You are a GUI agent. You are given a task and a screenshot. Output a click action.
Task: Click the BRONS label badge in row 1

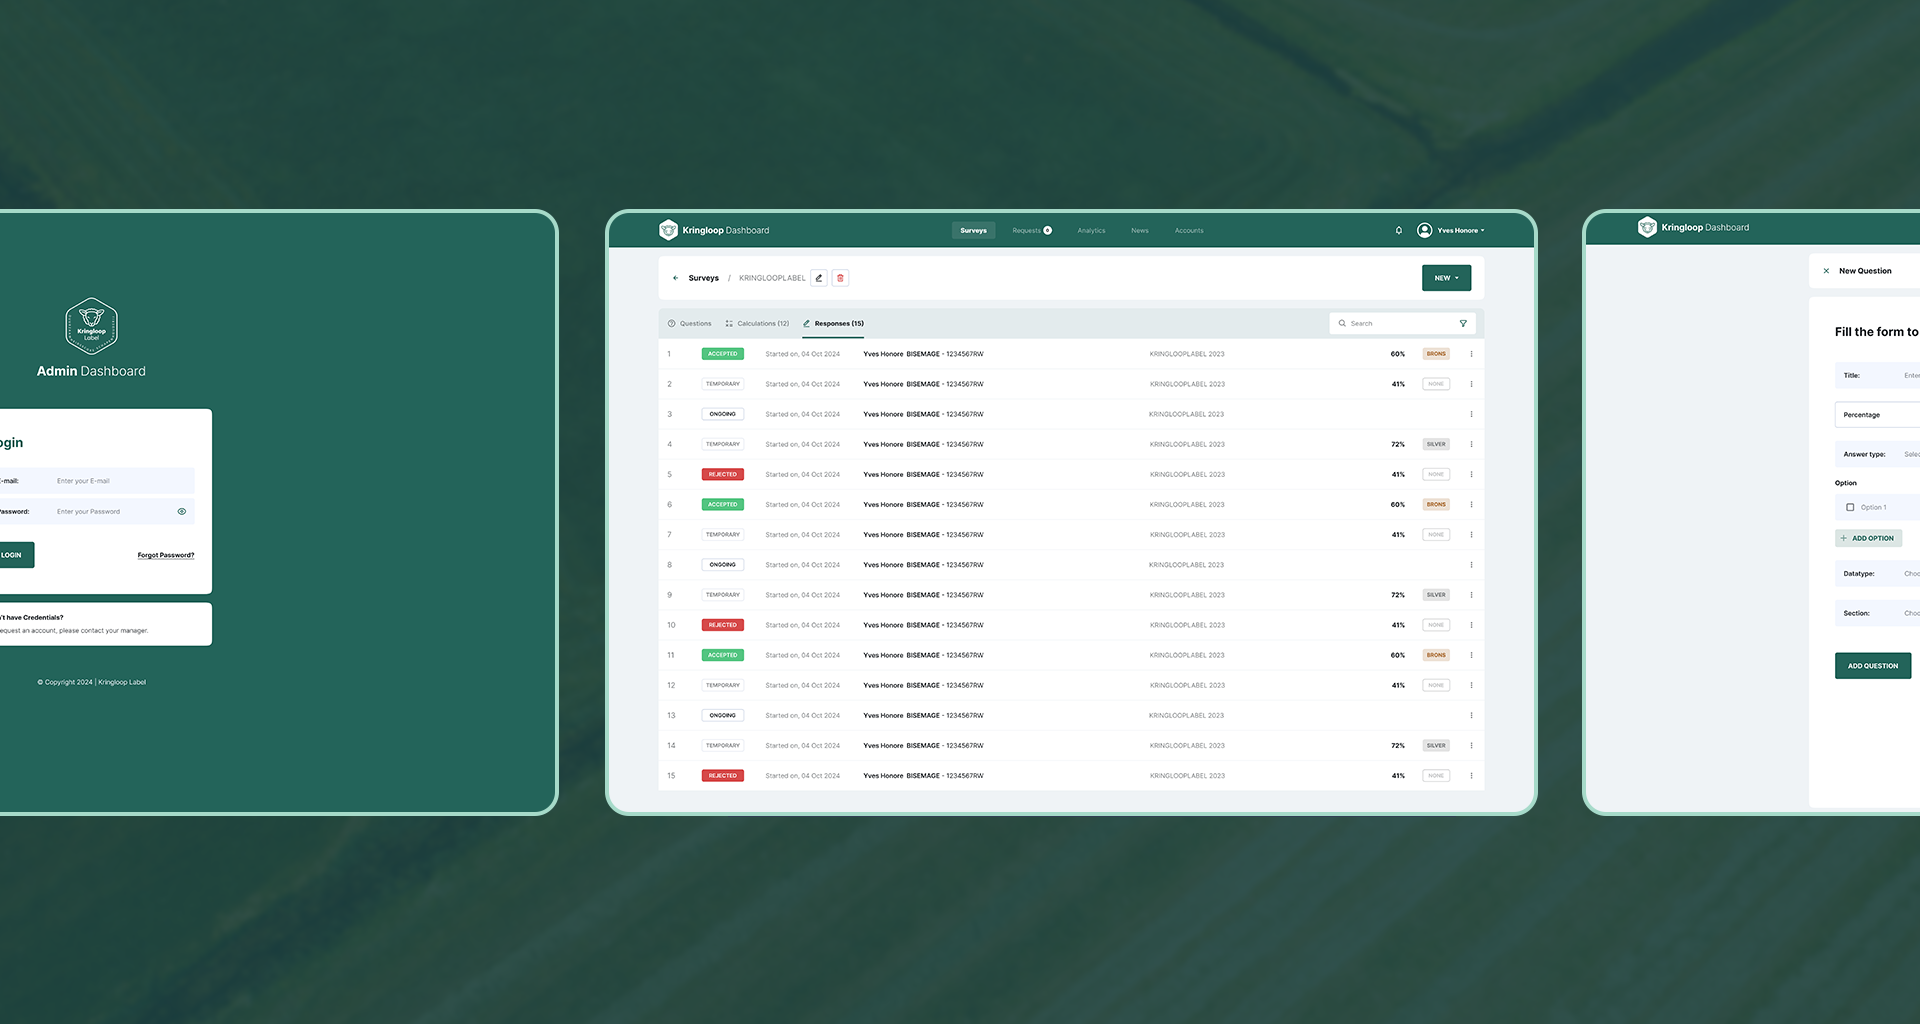(1436, 354)
